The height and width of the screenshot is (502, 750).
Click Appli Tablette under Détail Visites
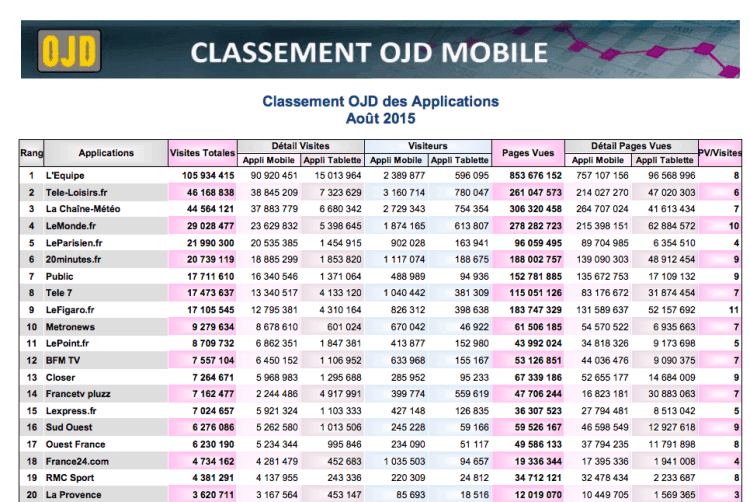(332, 160)
